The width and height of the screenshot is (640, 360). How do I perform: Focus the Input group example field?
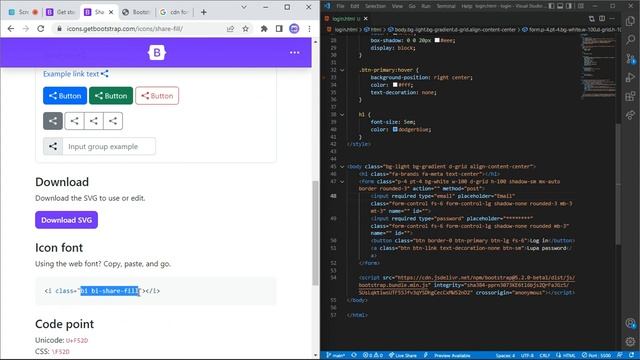tap(109, 146)
